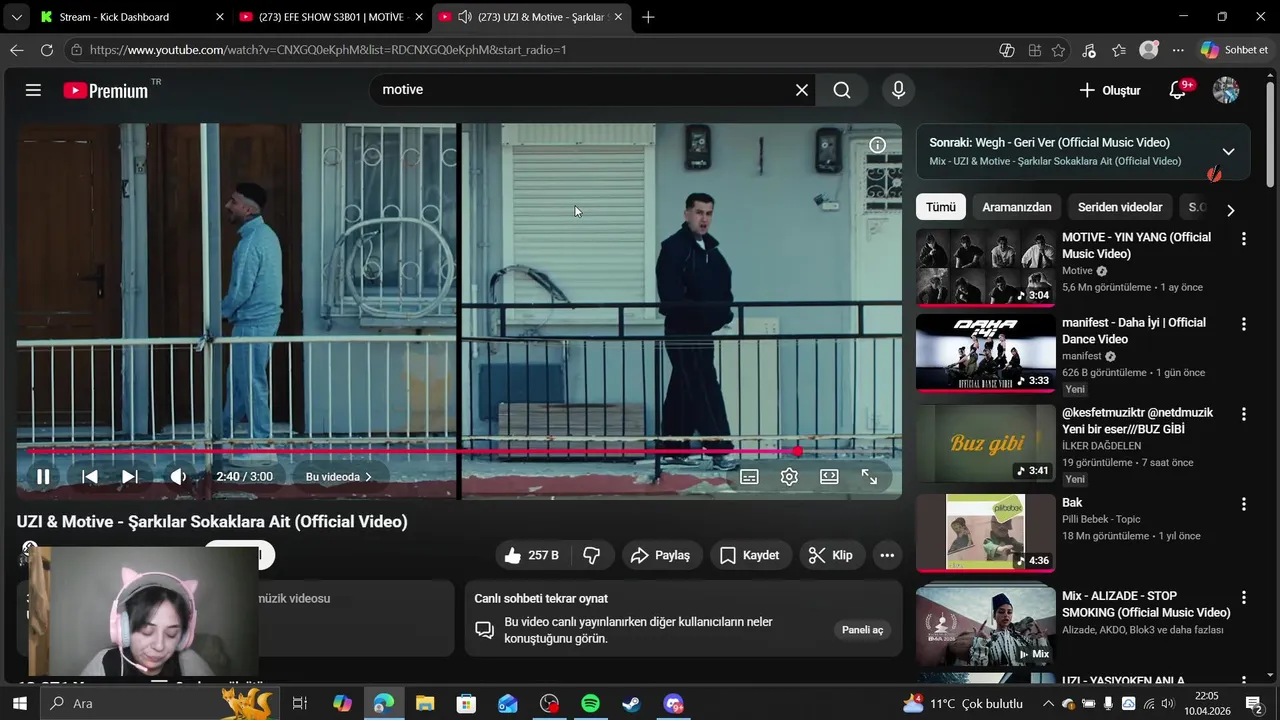
Task: Select the Tümü filter chip
Action: (941, 207)
